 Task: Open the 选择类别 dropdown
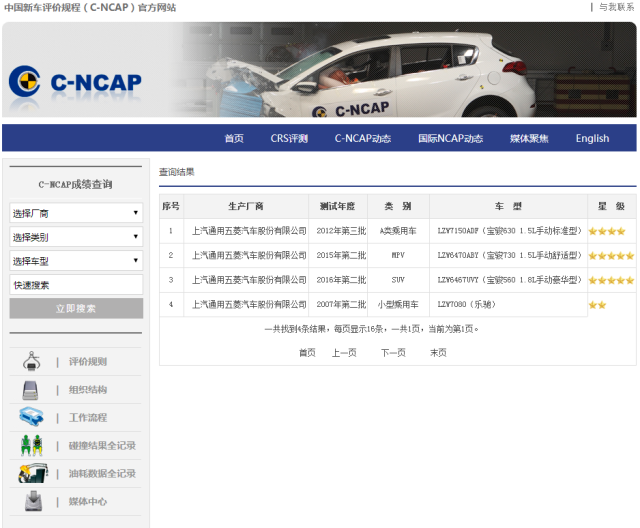point(76,237)
